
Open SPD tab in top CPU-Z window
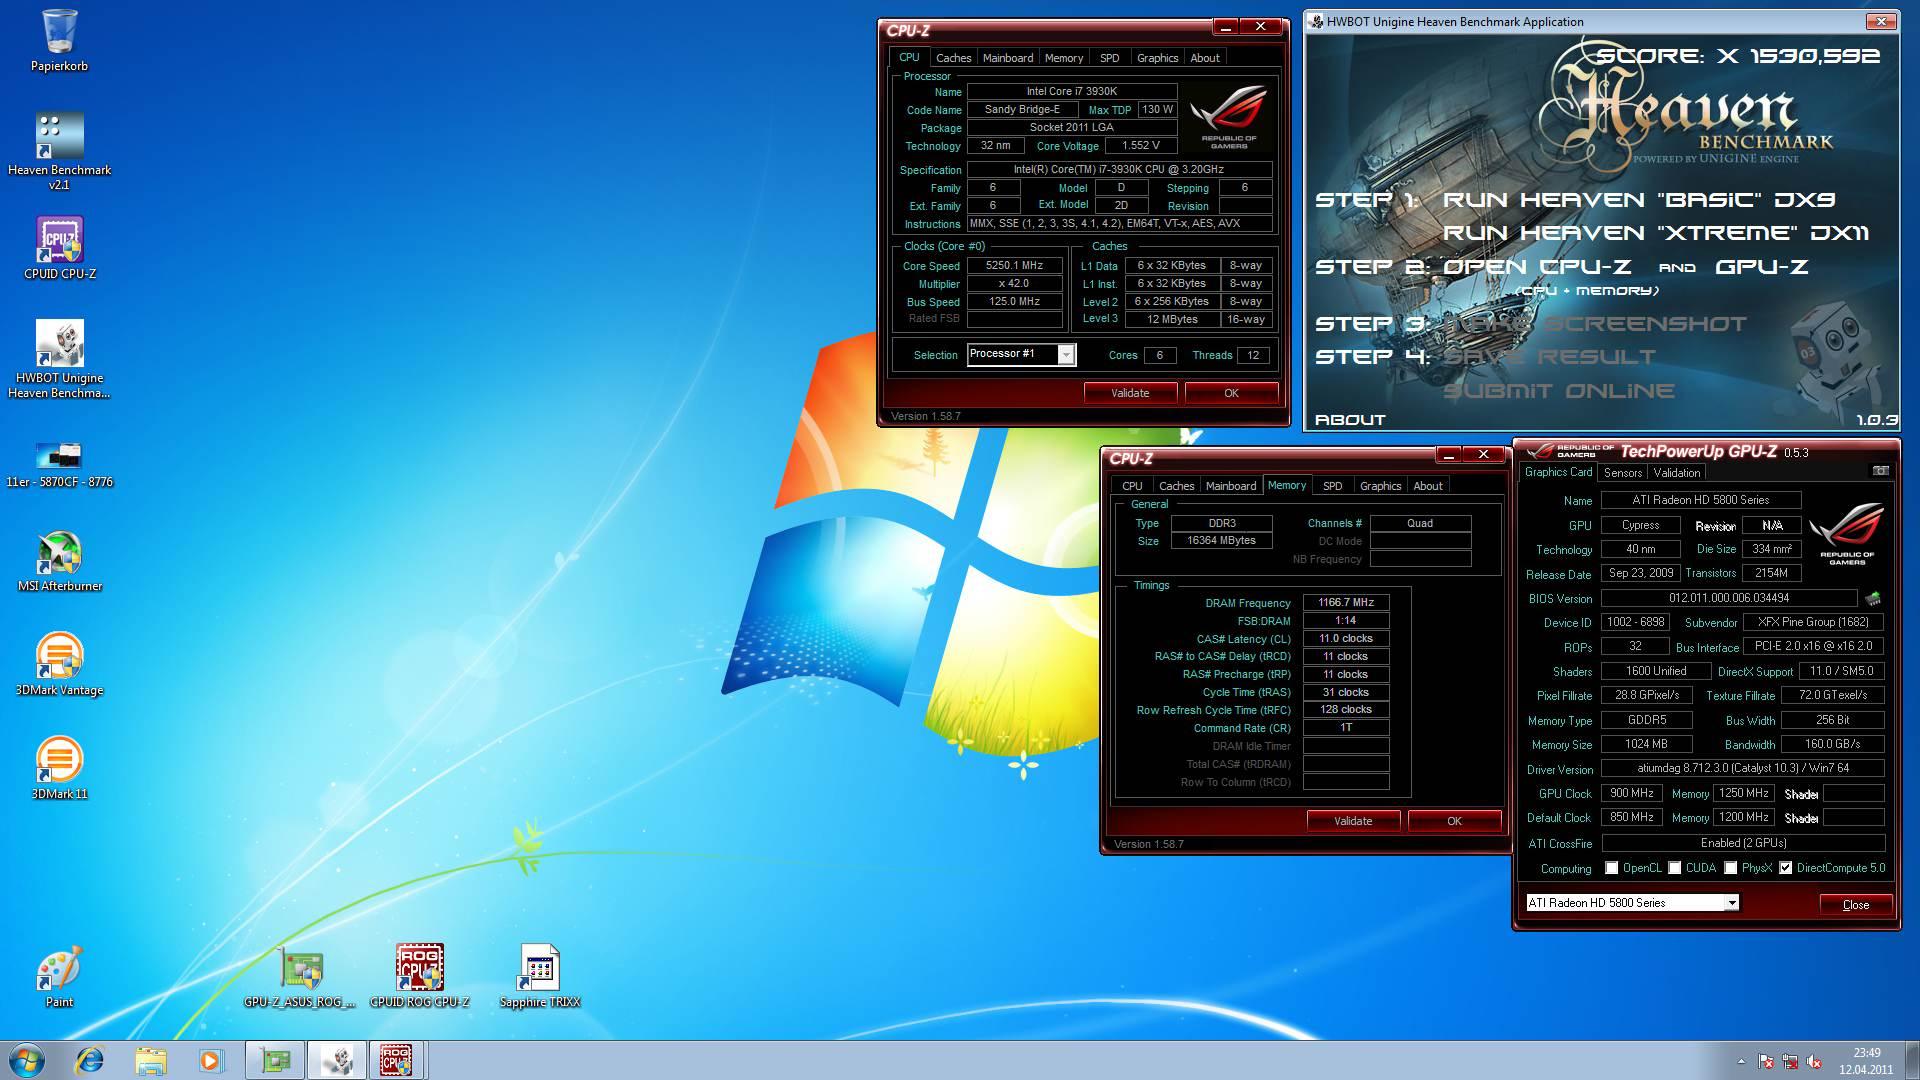(x=1109, y=58)
